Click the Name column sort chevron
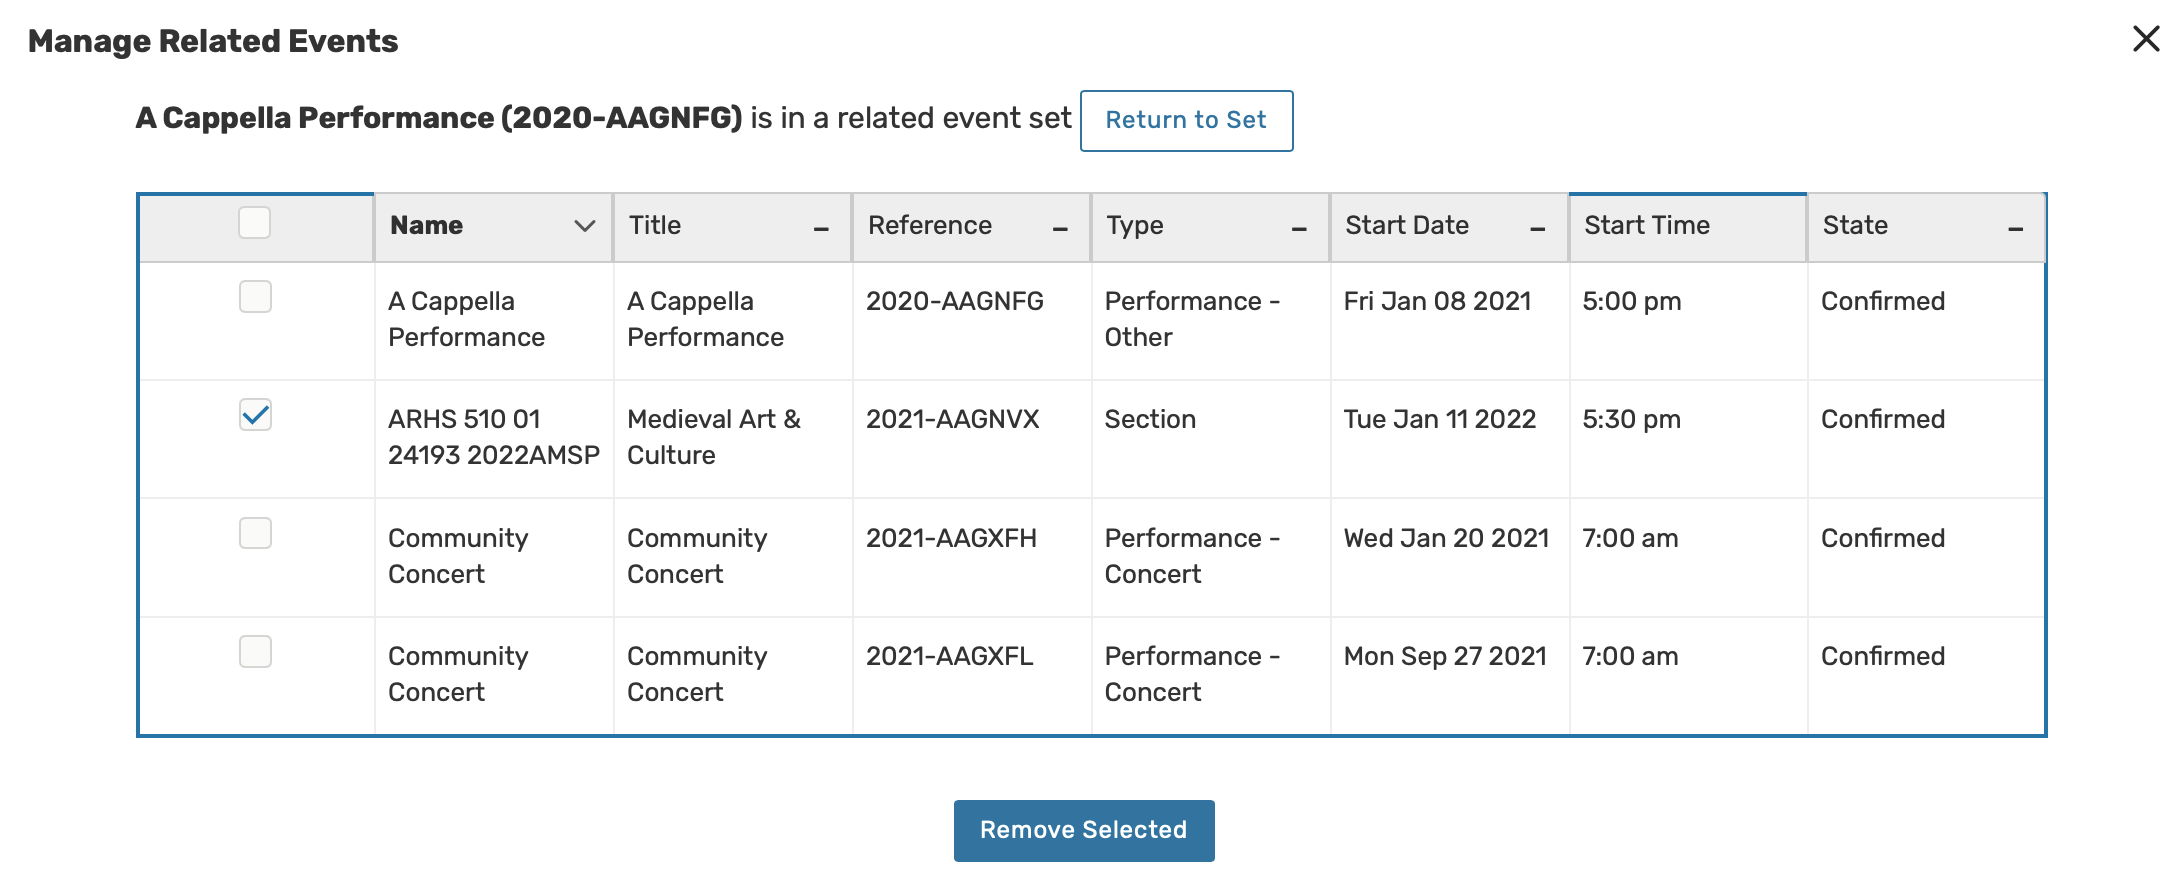2182x886 pixels. (x=585, y=226)
